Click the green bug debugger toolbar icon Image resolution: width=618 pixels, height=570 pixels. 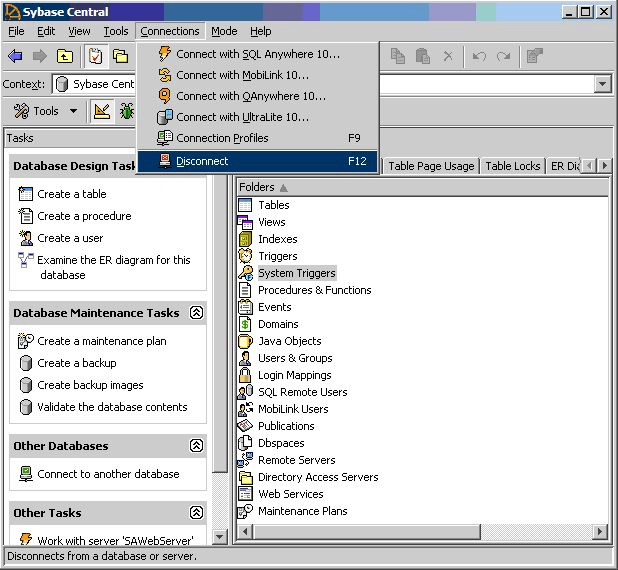tap(127, 111)
